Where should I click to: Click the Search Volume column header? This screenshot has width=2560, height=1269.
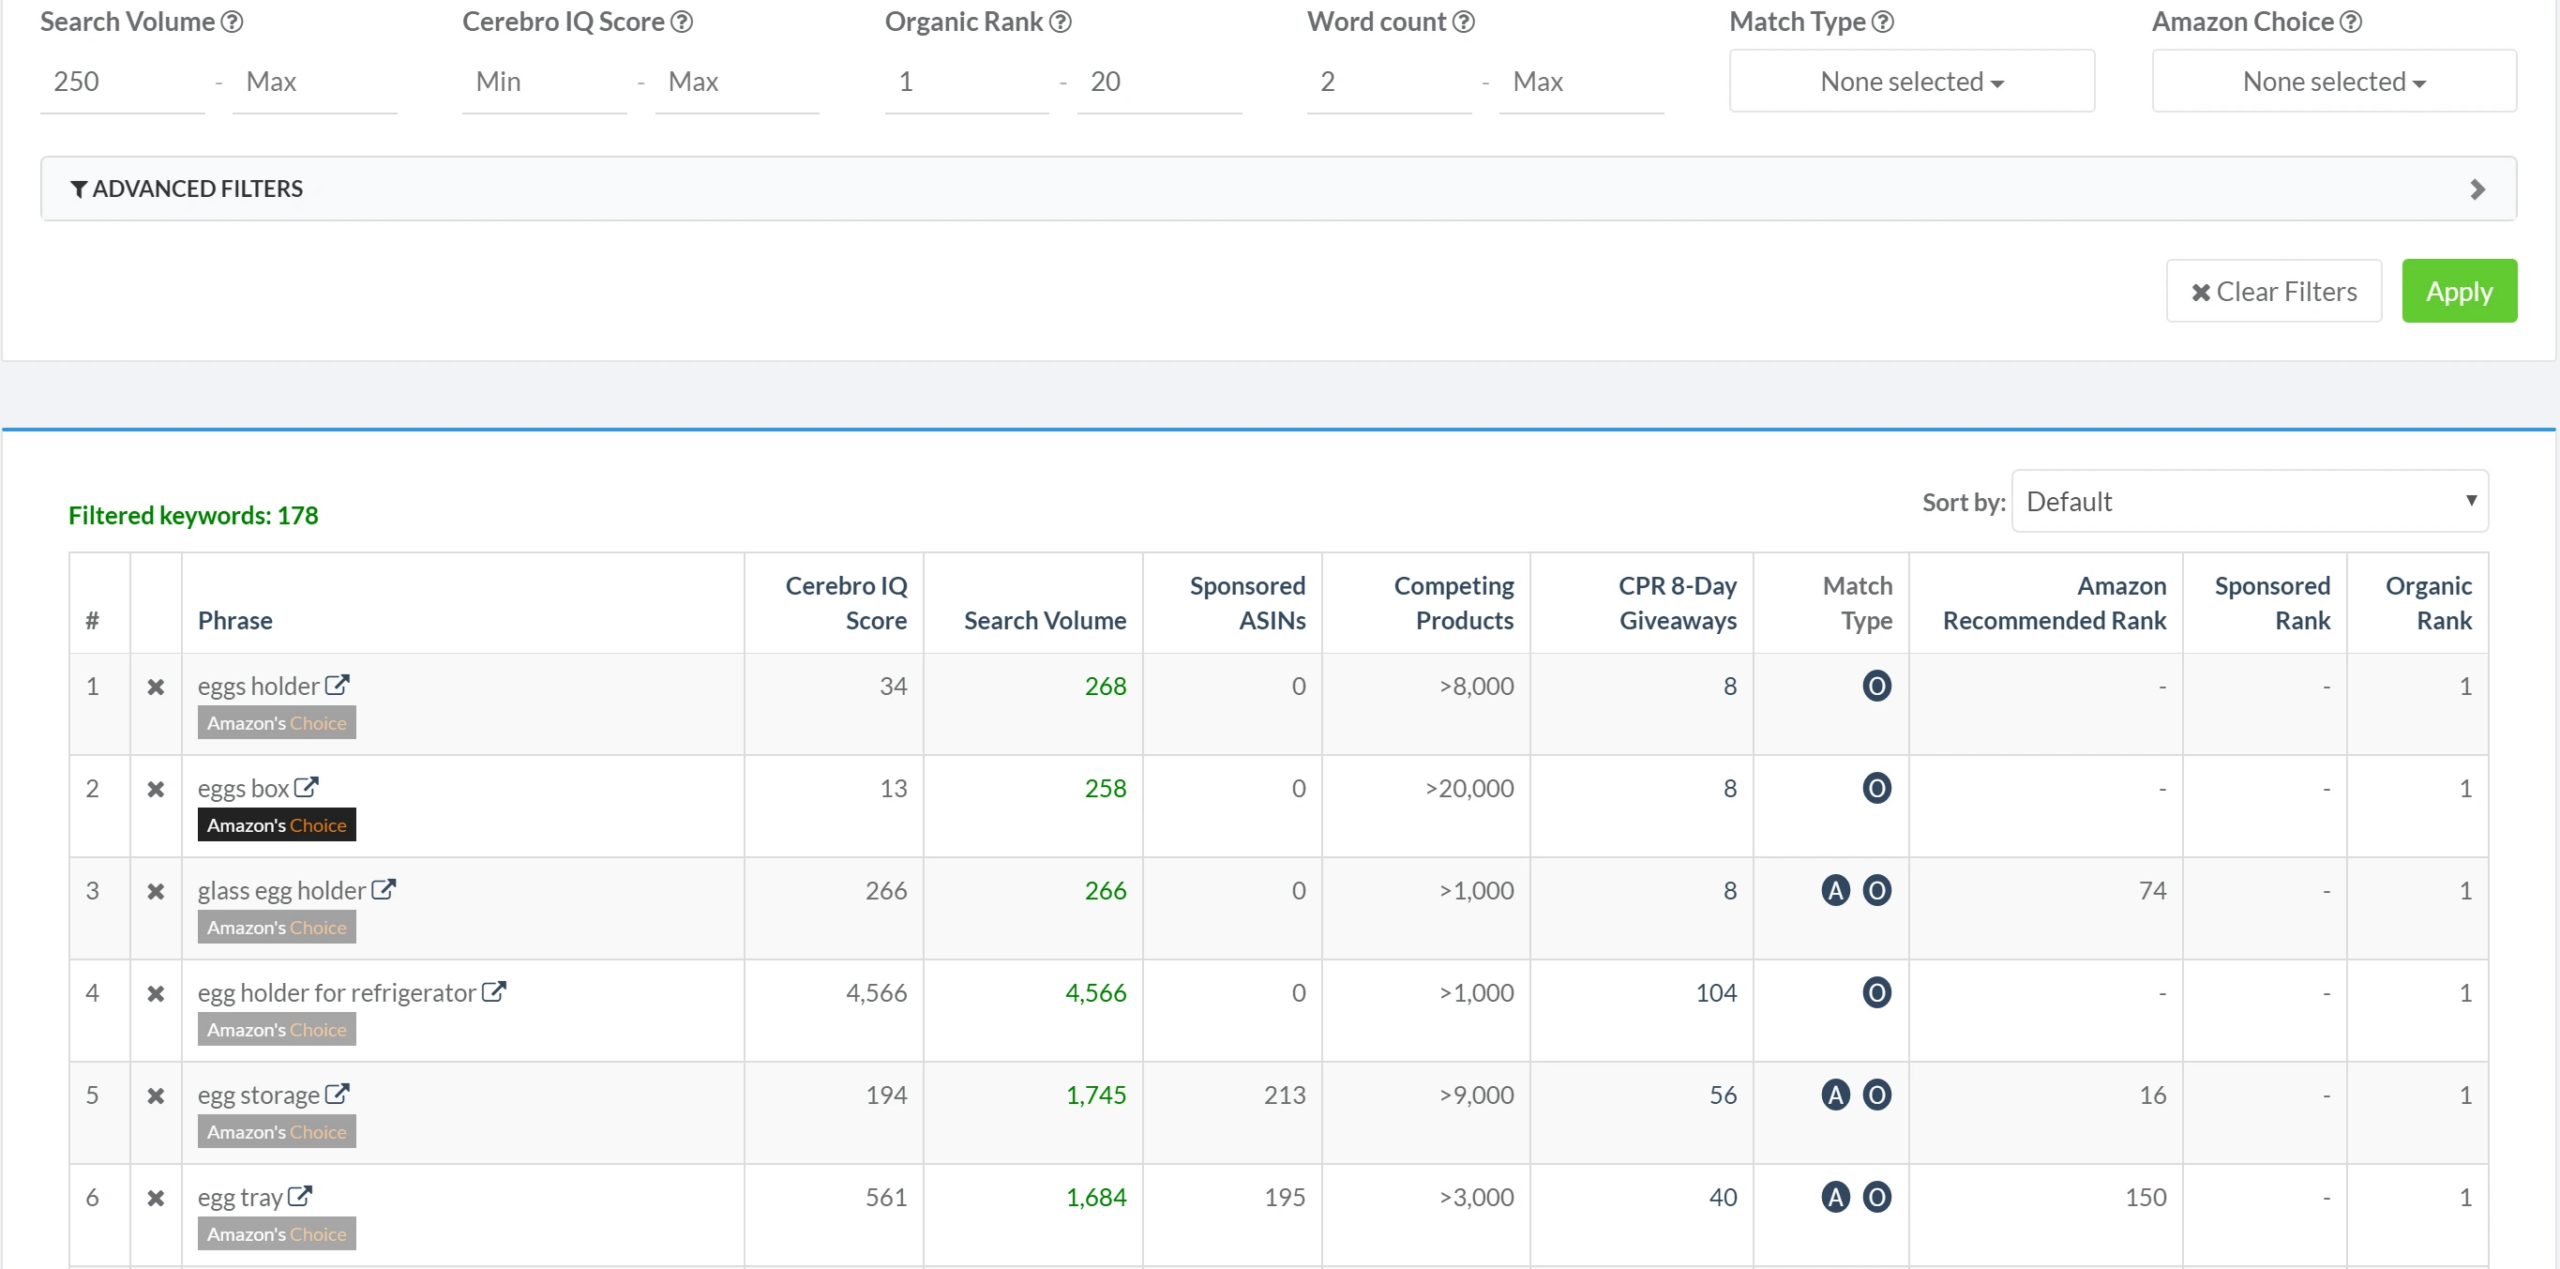pos(1044,620)
